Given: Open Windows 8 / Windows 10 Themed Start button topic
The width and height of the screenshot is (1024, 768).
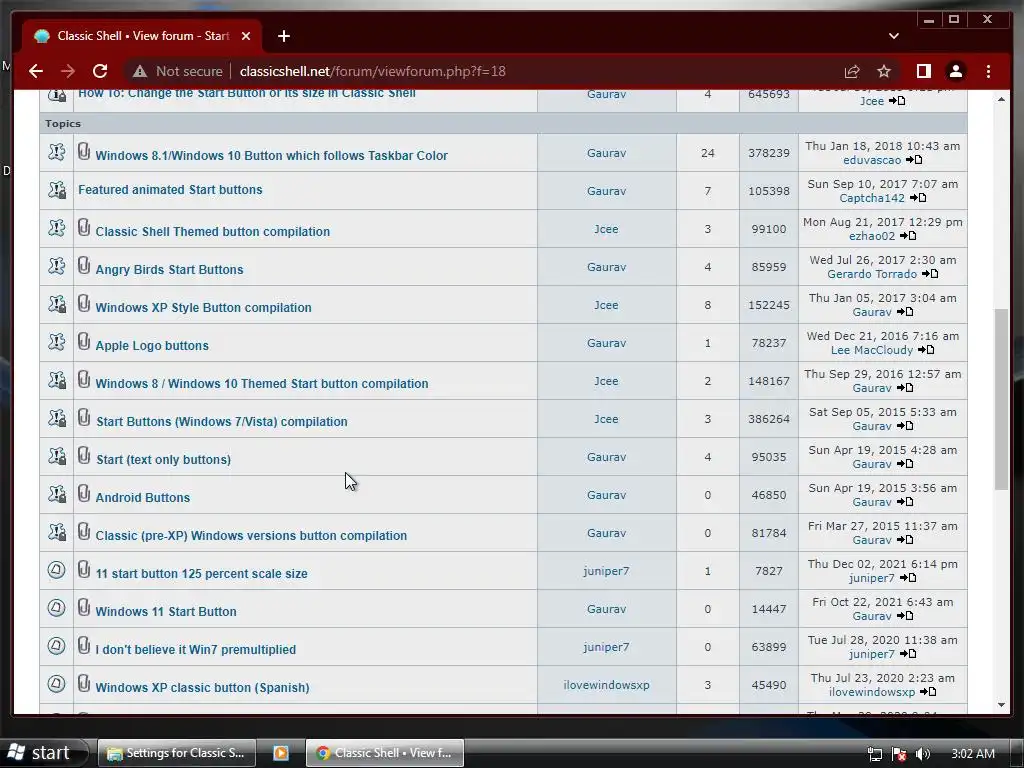Looking at the screenshot, I should click(x=262, y=383).
